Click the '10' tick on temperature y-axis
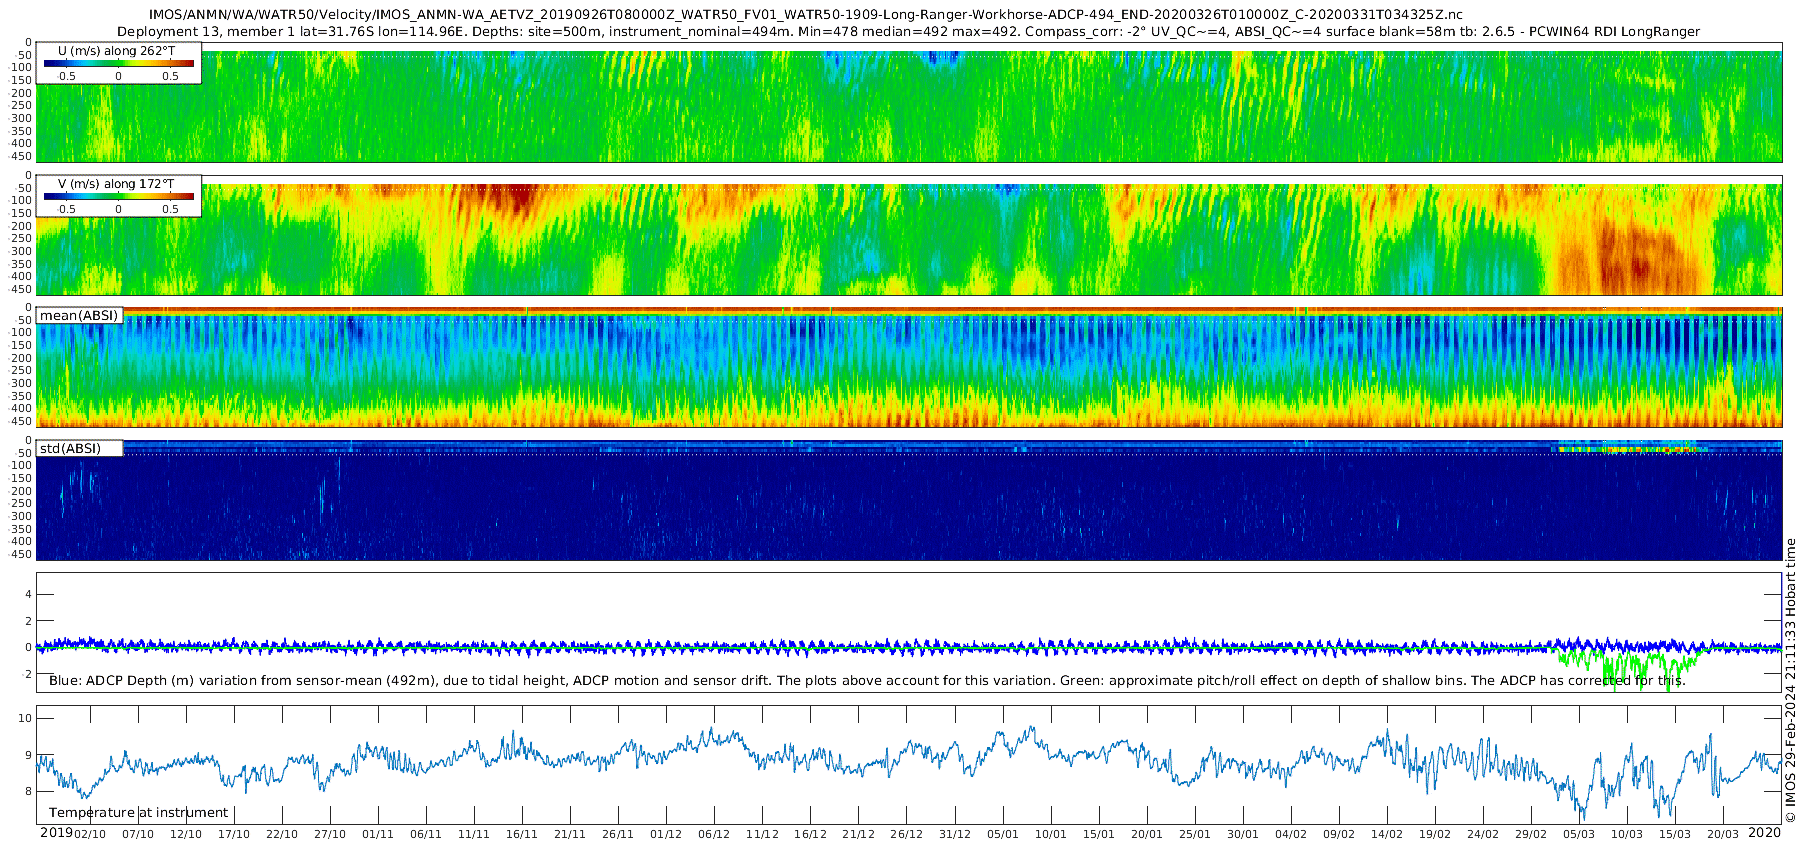The image size is (1800, 850). coord(25,718)
